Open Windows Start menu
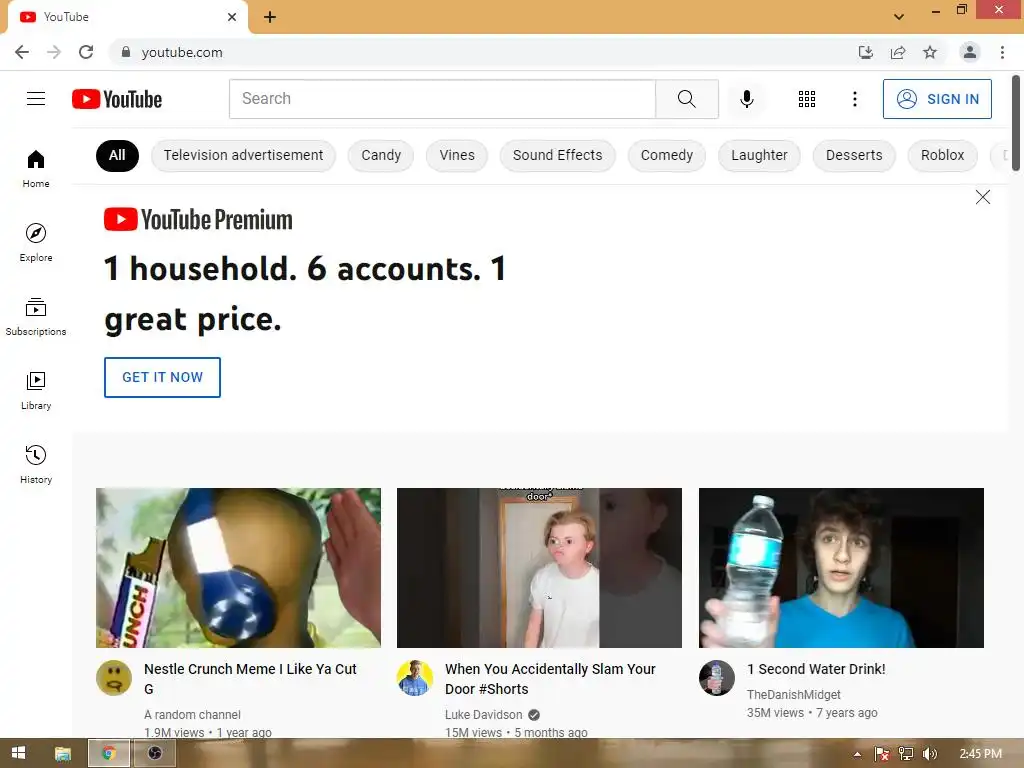 click(x=18, y=753)
